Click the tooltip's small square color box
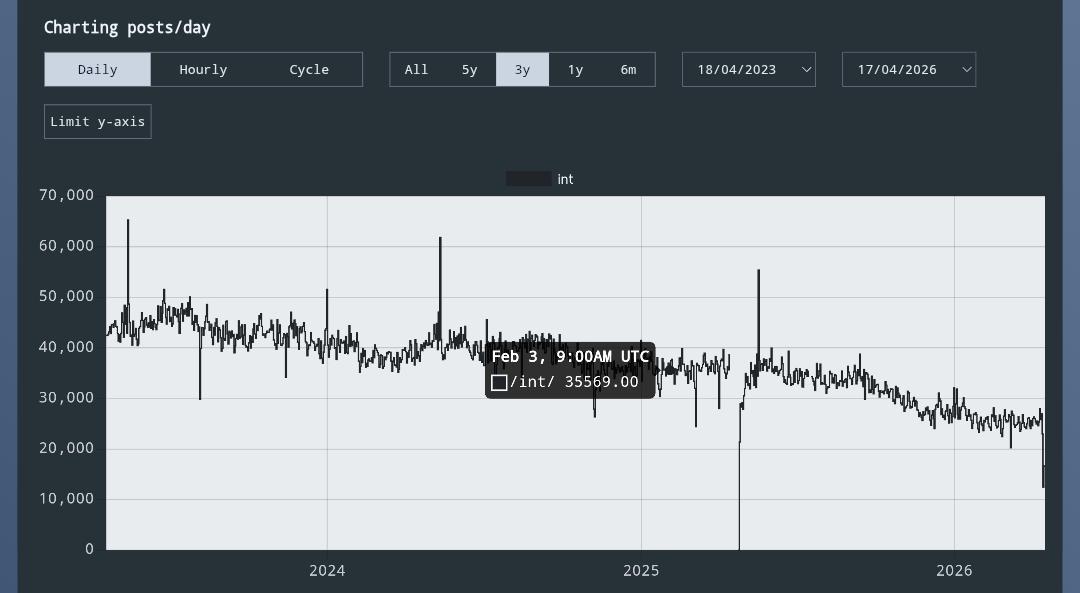Image resolution: width=1080 pixels, height=593 pixels. coord(499,382)
